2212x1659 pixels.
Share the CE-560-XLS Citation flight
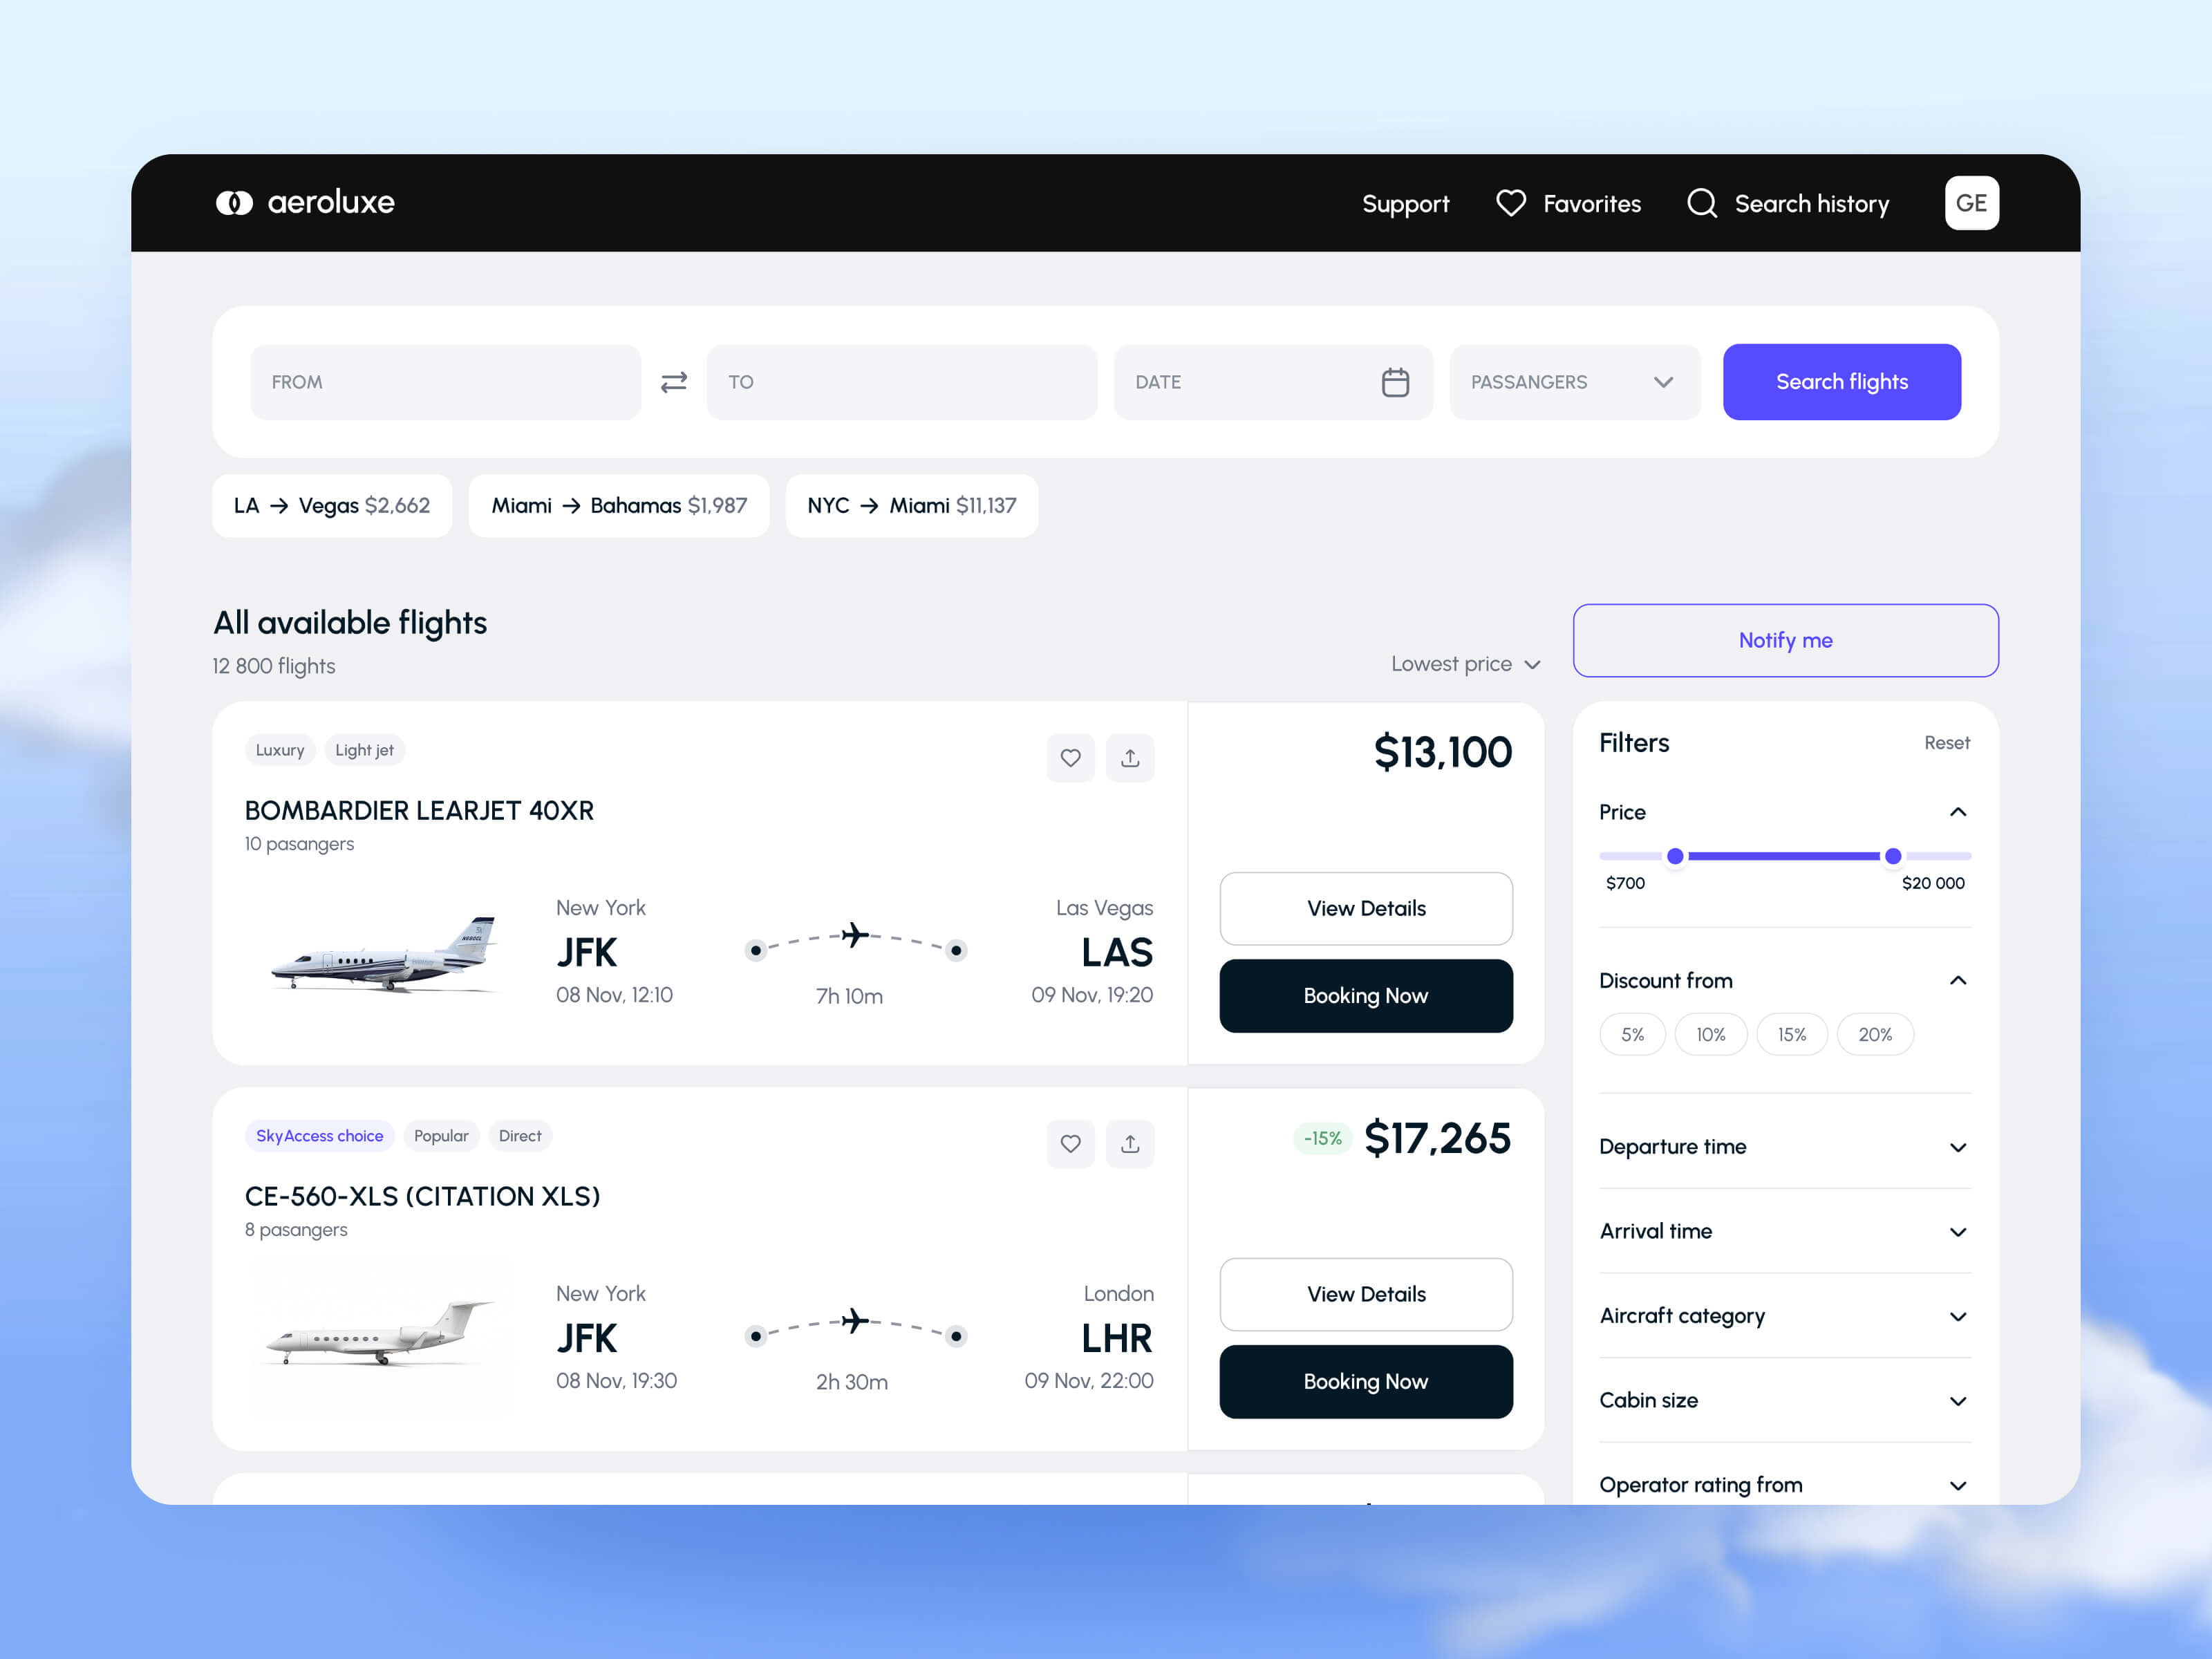point(1130,1144)
